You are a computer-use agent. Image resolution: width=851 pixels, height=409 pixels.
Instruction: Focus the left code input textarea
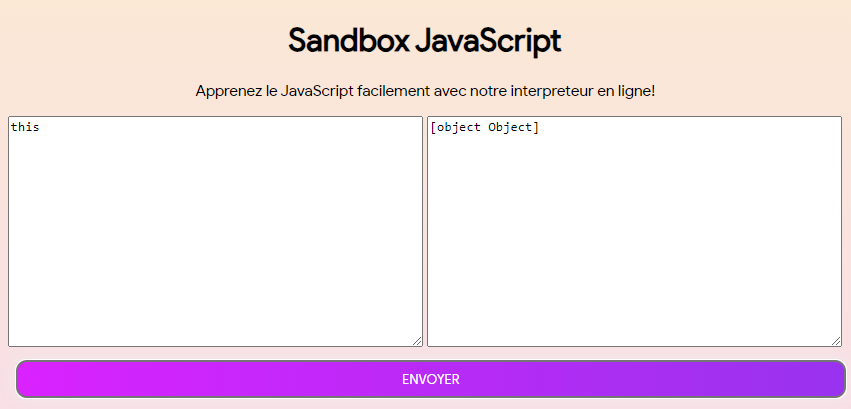pyautogui.click(x=215, y=231)
